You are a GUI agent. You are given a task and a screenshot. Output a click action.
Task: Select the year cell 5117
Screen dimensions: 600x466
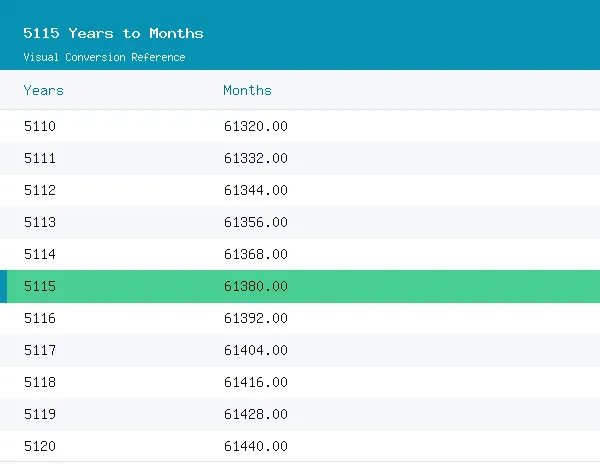(40, 350)
